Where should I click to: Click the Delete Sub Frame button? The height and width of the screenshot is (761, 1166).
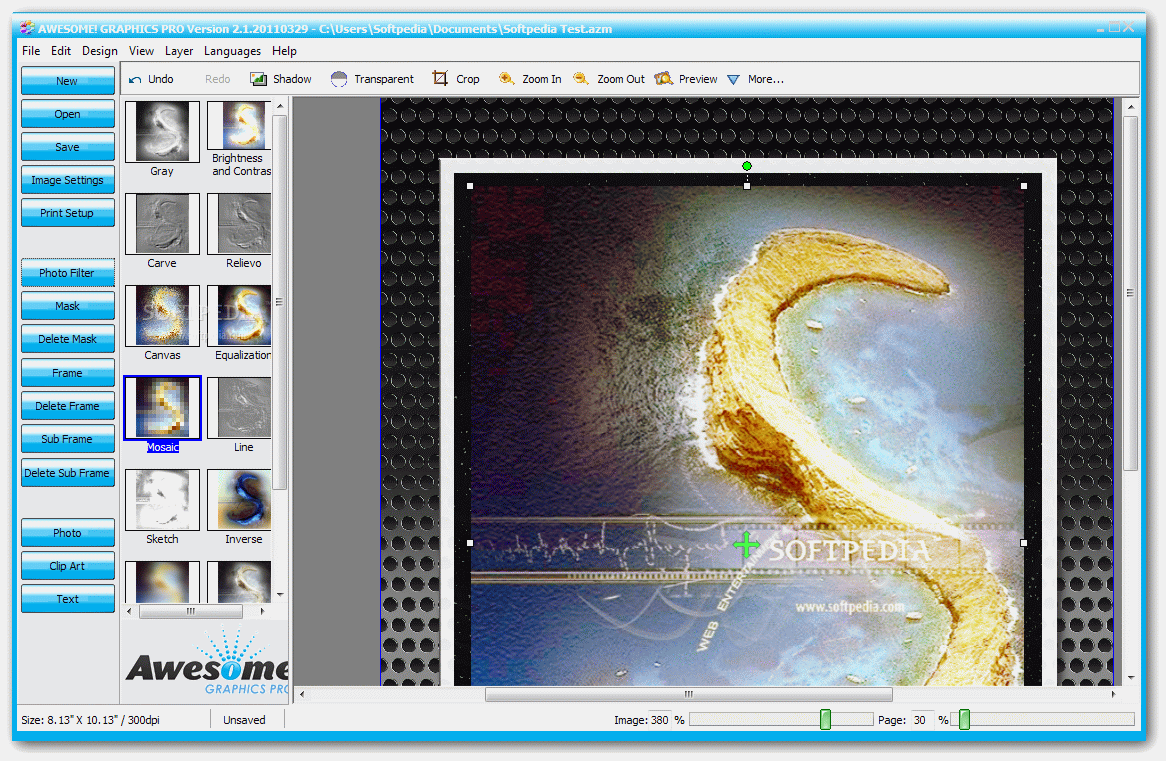tap(68, 472)
